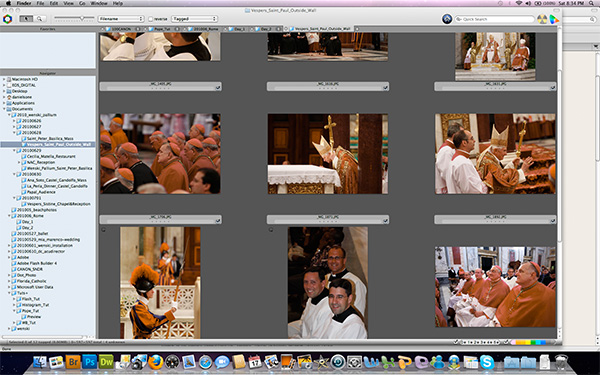Screen dimensions: 600x375
Task: Select Vespers_Sistine_Chapel&Reception folder
Action: 59,204
